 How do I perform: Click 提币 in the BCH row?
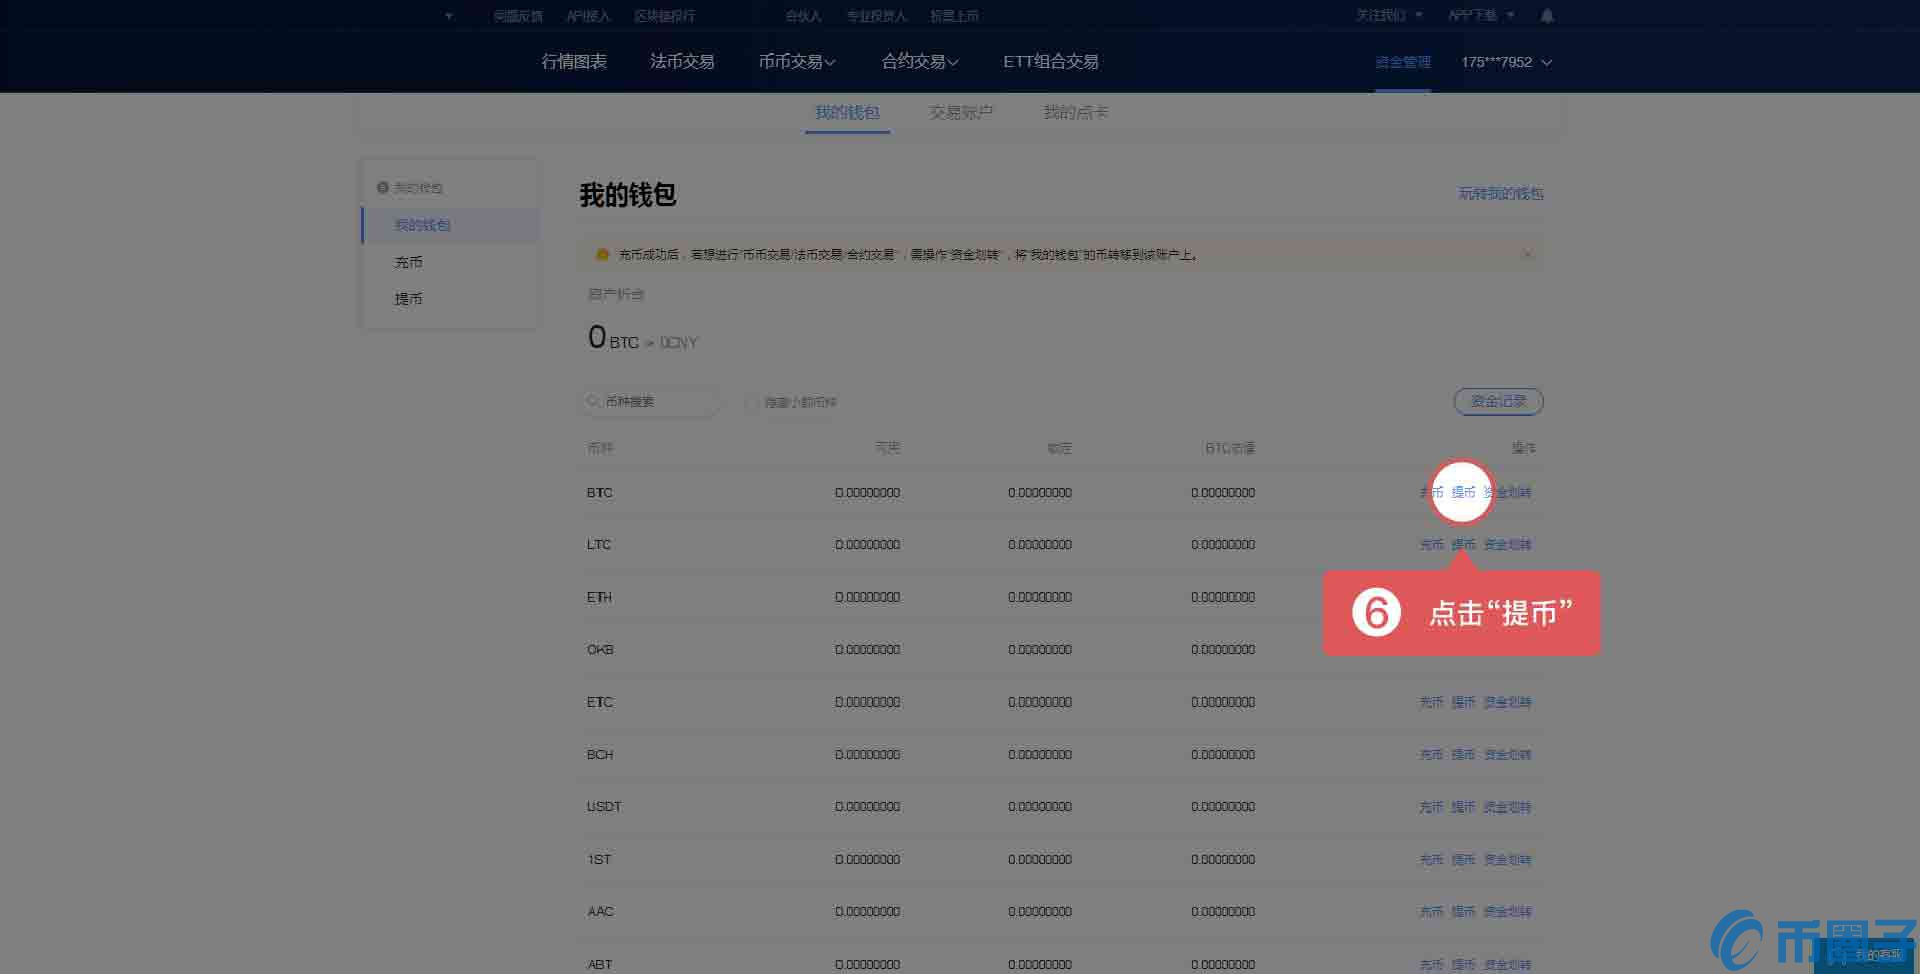coord(1463,755)
